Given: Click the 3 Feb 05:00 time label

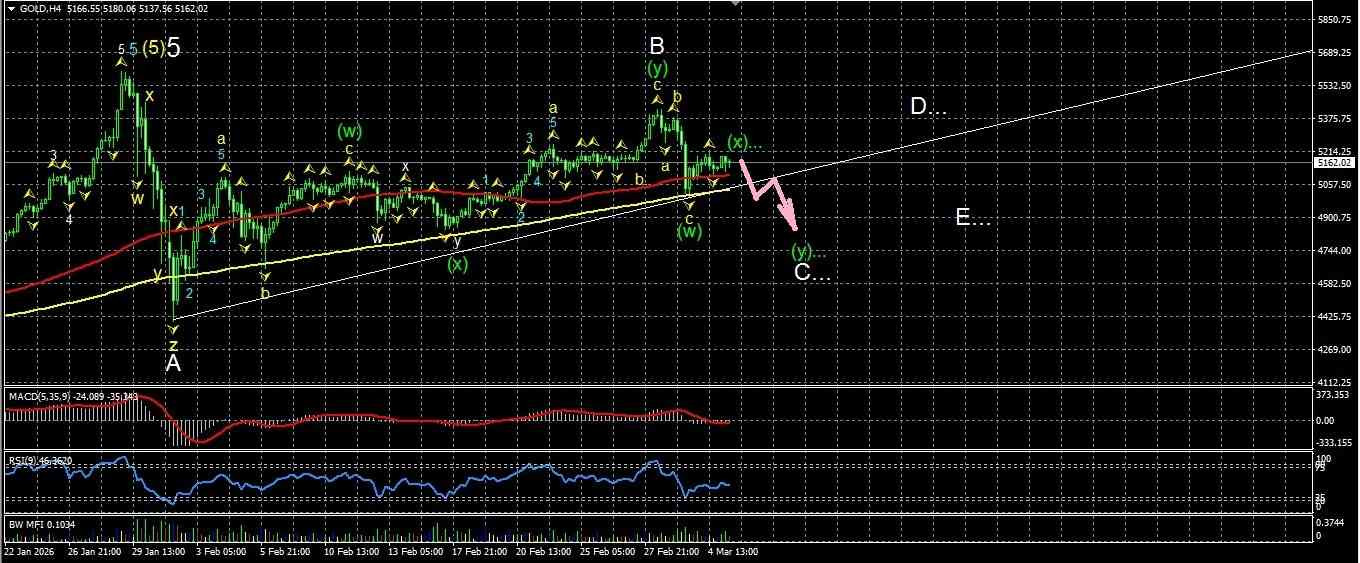Looking at the screenshot, I should coord(222,551).
